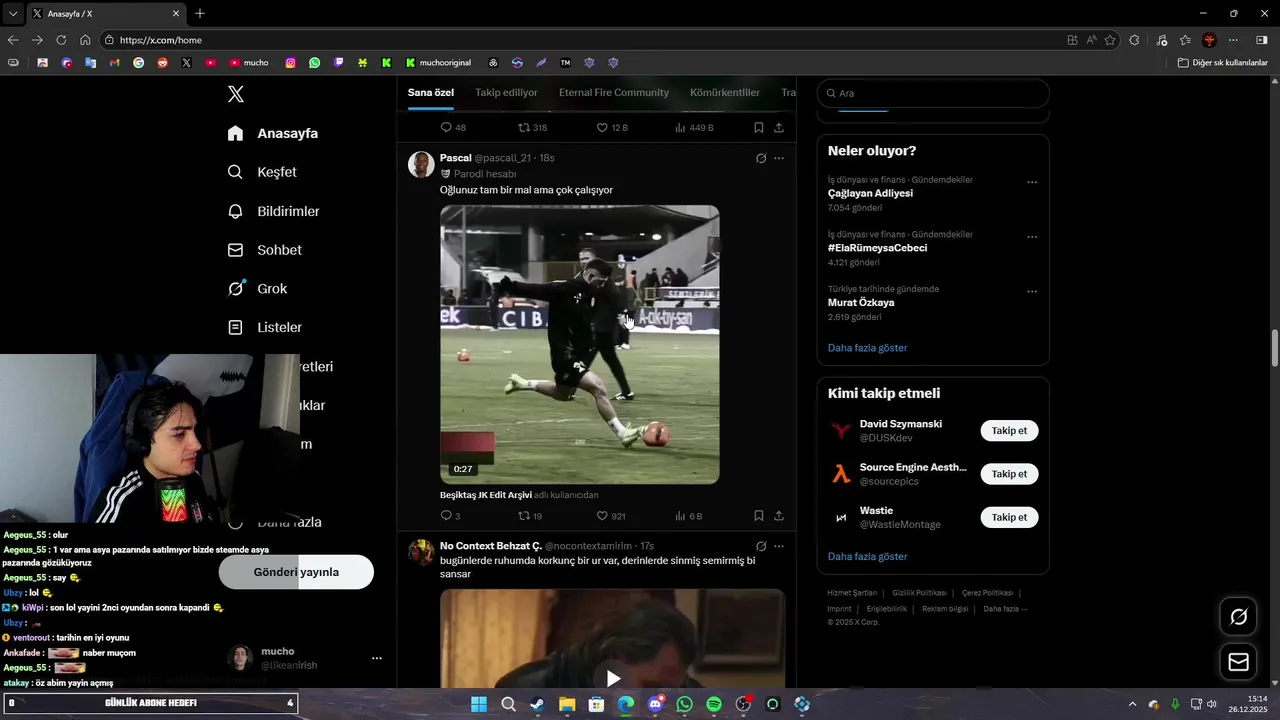Screen dimensions: 1280x720
Task: Switch to Eternal Fire Community tab
Action: (x=614, y=93)
